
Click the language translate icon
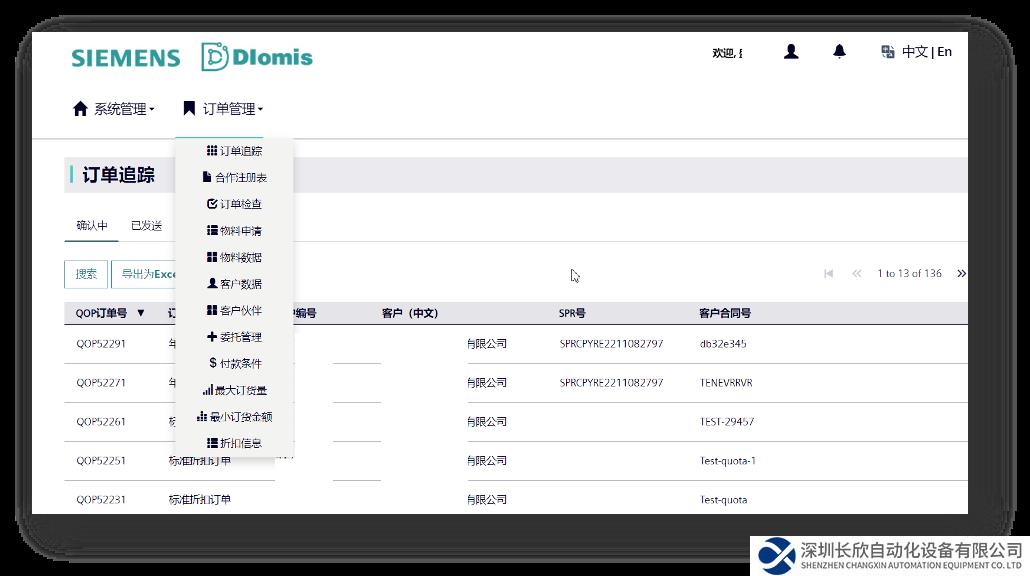pos(887,52)
